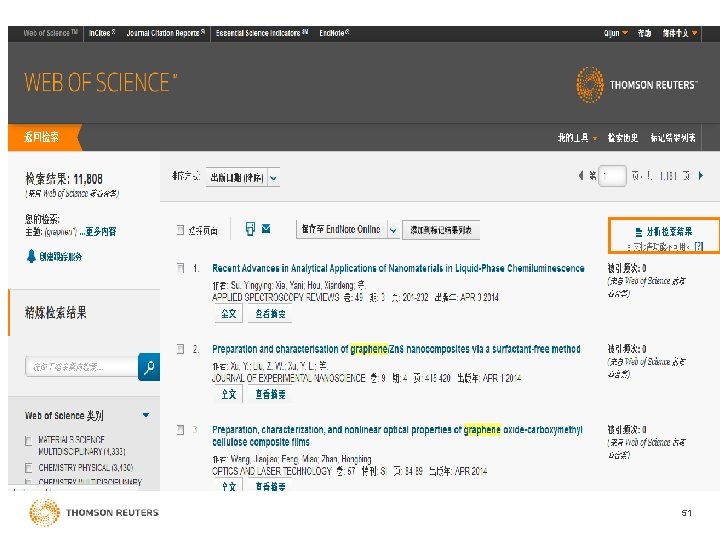Click the Thomson Reuters logo in header

(x=636, y=85)
